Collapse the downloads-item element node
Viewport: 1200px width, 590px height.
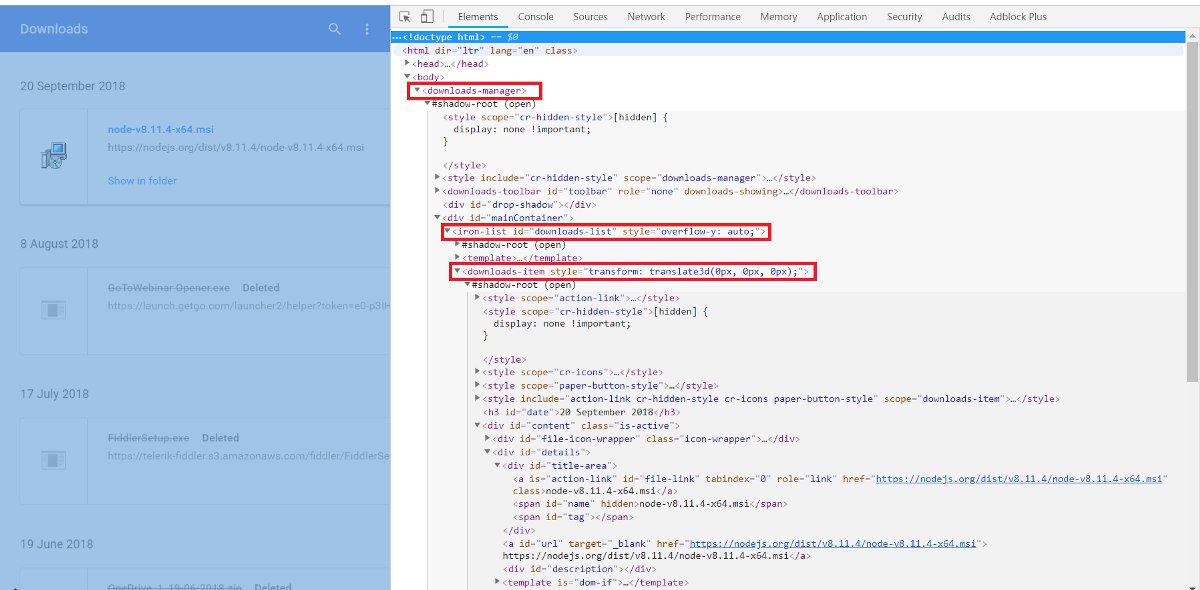(x=458, y=271)
